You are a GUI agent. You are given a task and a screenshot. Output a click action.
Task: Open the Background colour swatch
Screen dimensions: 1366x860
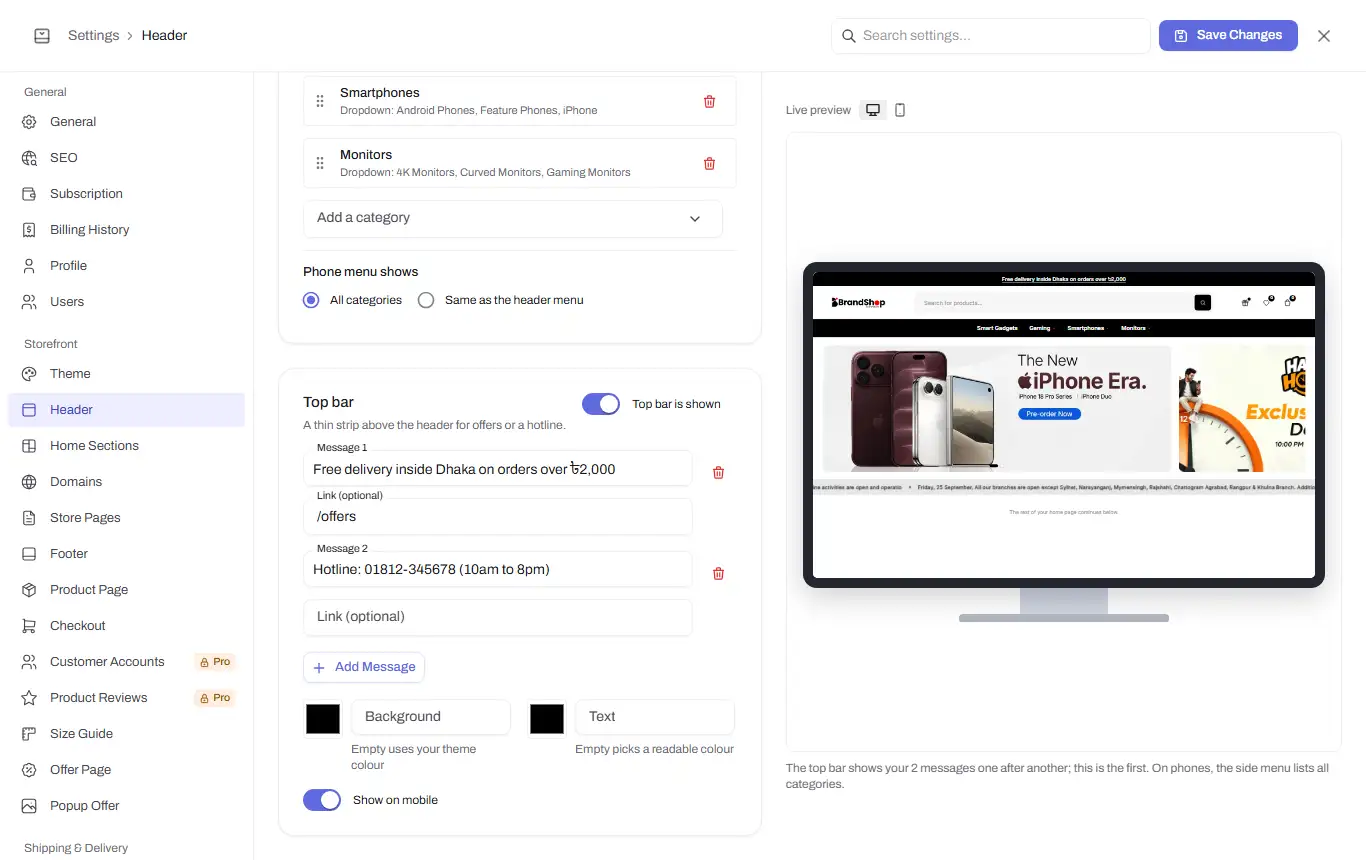coord(323,719)
